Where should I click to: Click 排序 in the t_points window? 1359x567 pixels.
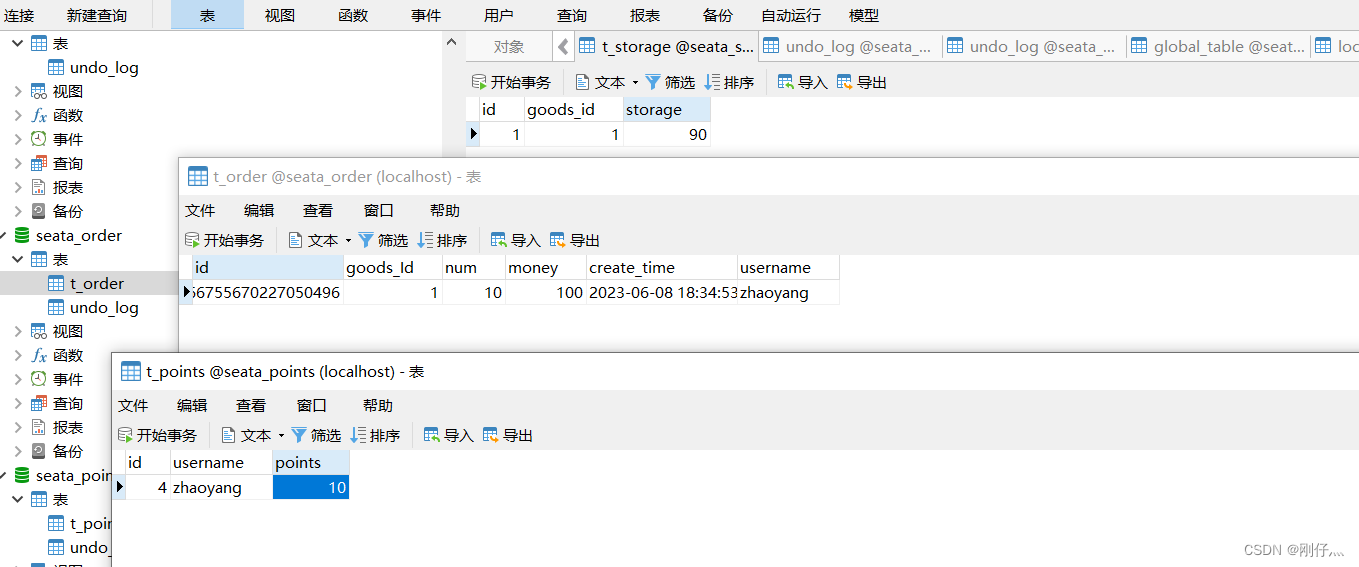click(374, 435)
